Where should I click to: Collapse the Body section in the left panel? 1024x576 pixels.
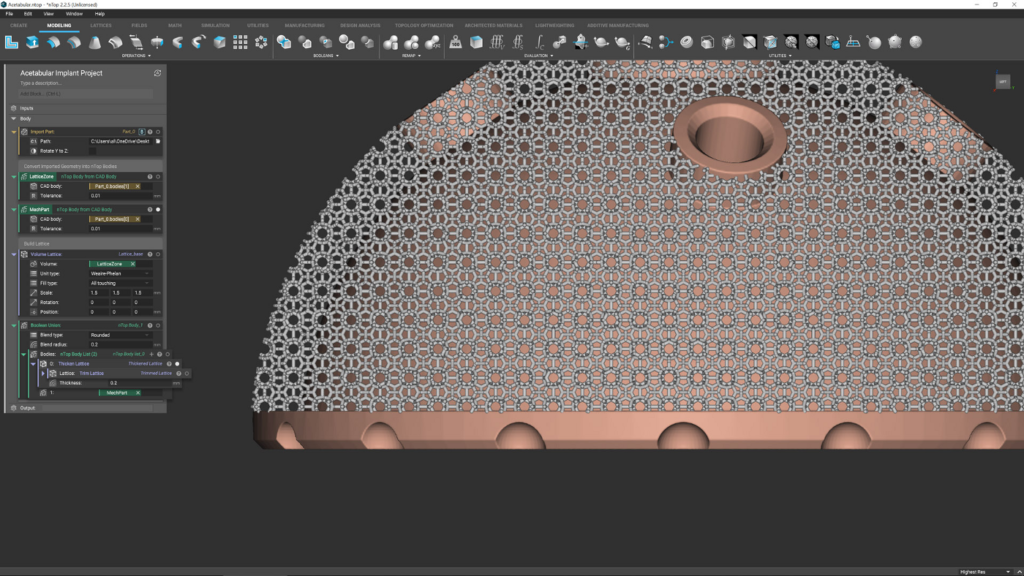[x=13, y=117]
